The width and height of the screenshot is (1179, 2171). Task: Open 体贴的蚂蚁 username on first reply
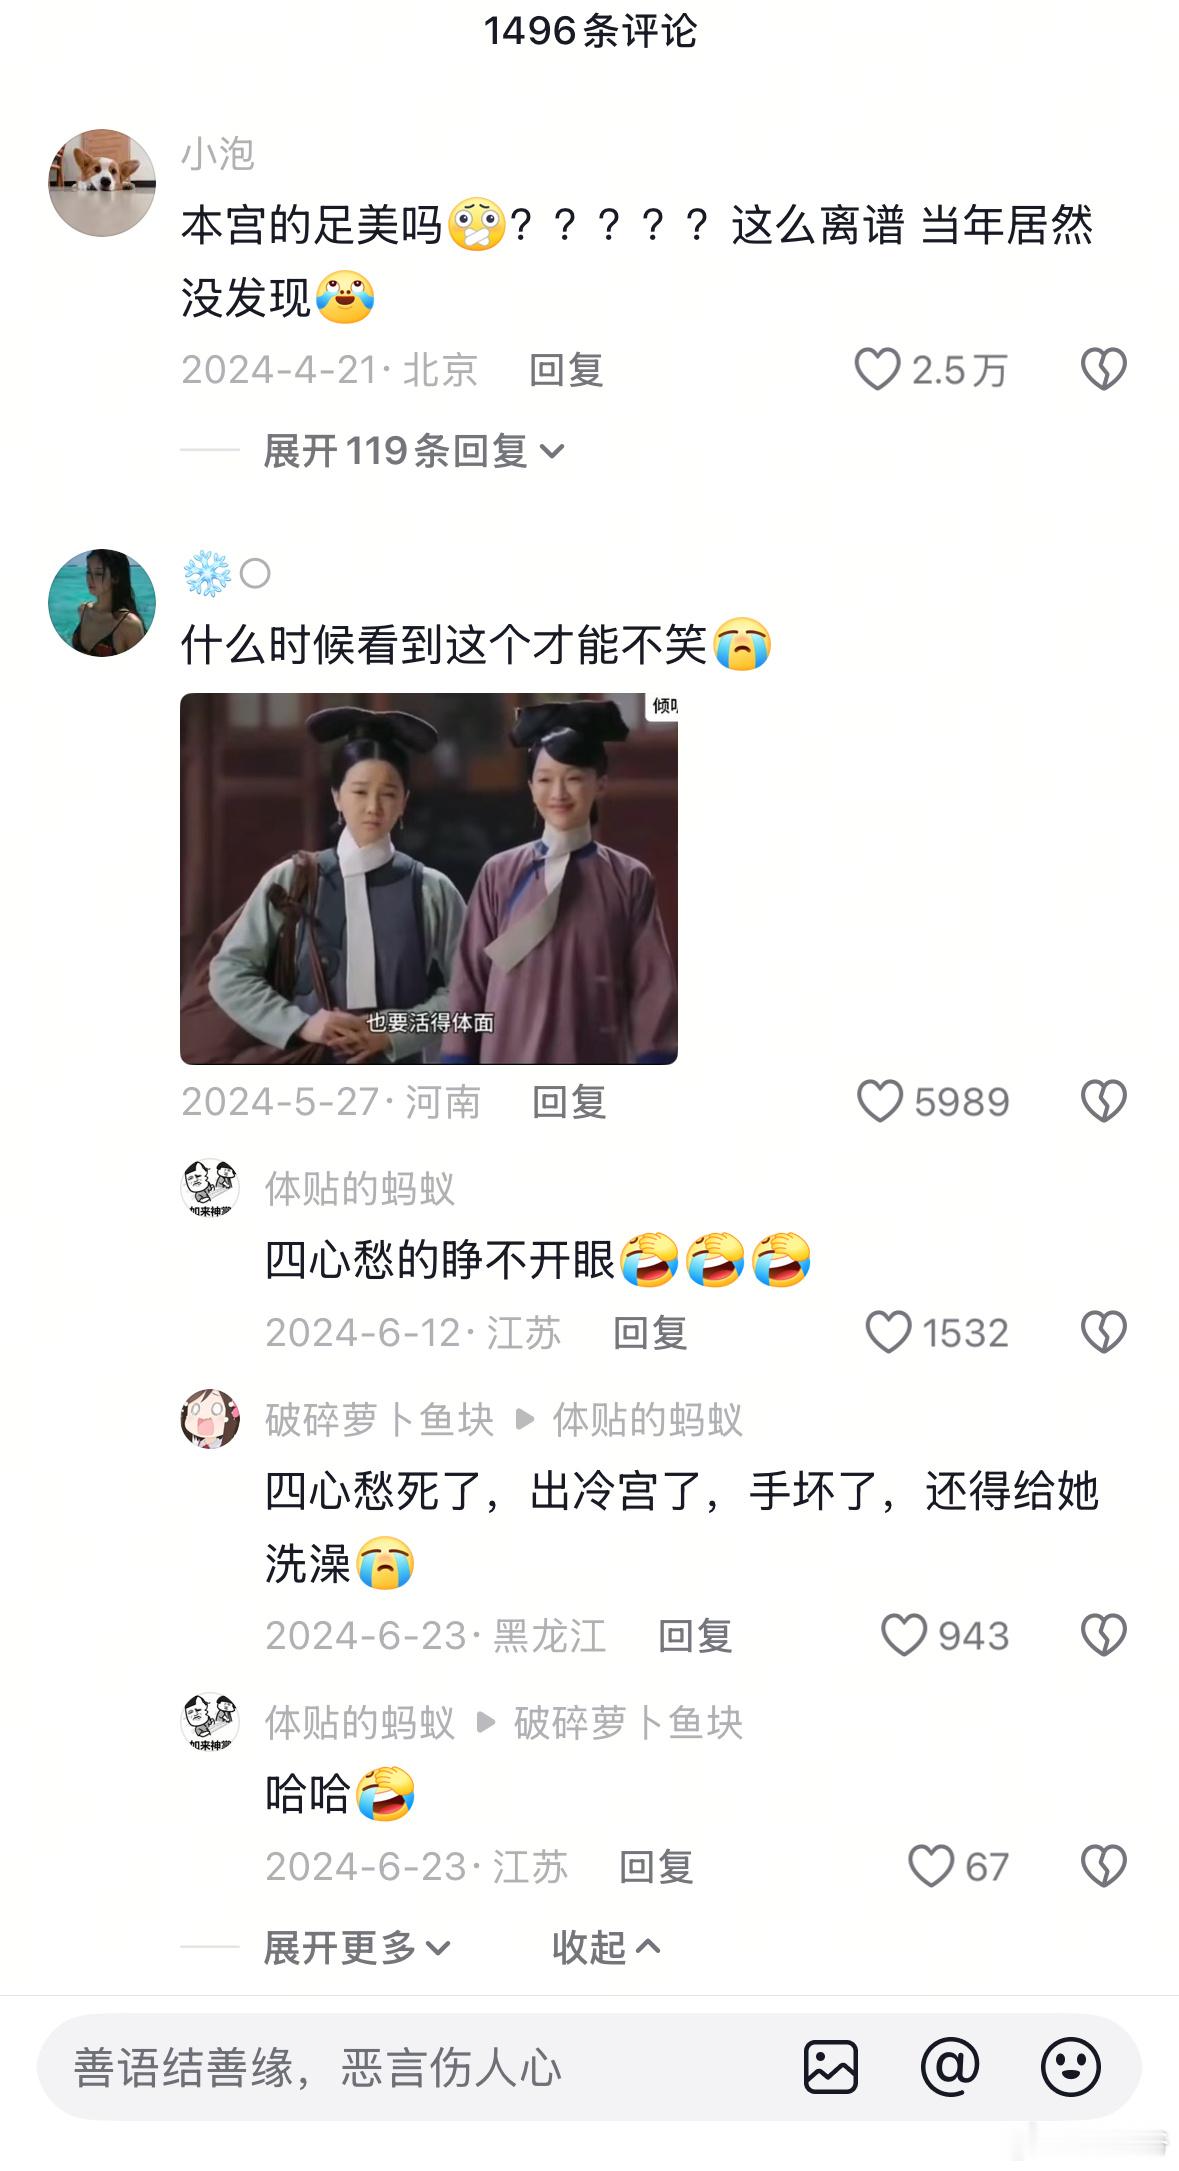[x=359, y=1189]
